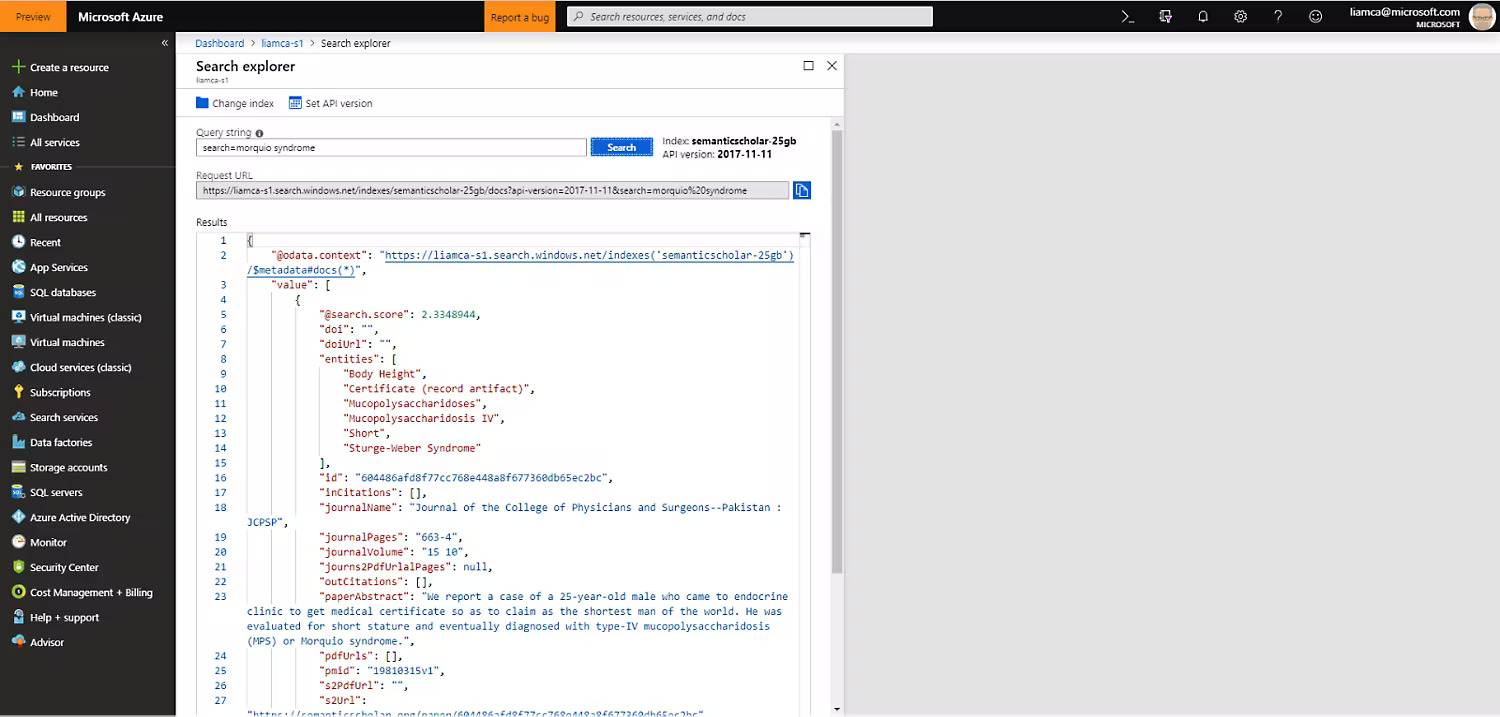
Task: Click the Virtual machines (classic) icon
Action: pyautogui.click(x=18, y=317)
